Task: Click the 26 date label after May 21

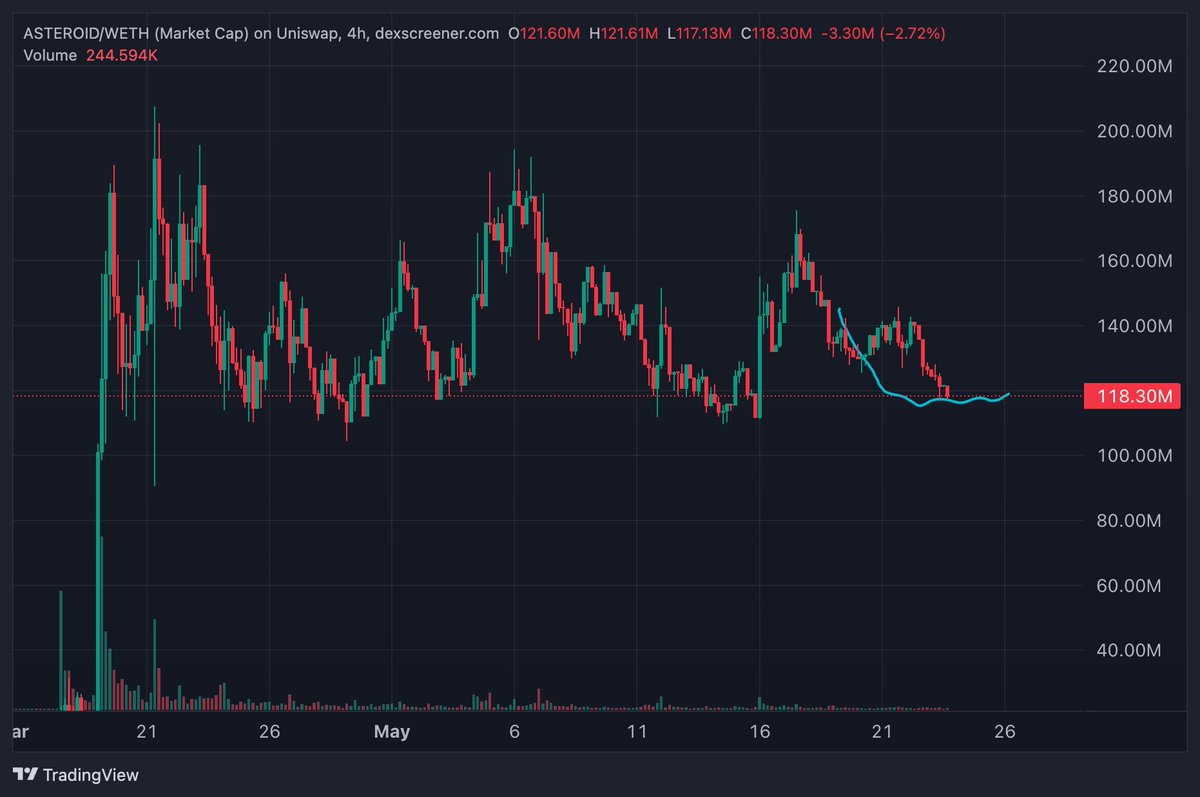Action: pos(1005,732)
